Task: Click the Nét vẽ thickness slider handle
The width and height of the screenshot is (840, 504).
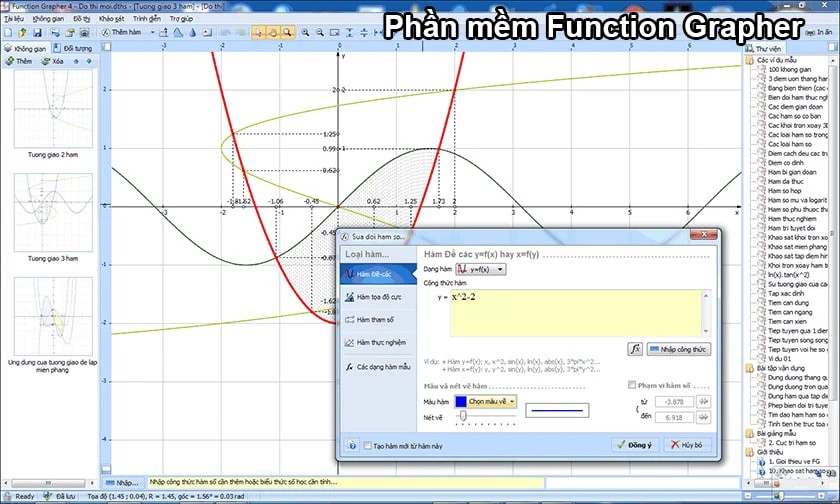Action: [463, 416]
